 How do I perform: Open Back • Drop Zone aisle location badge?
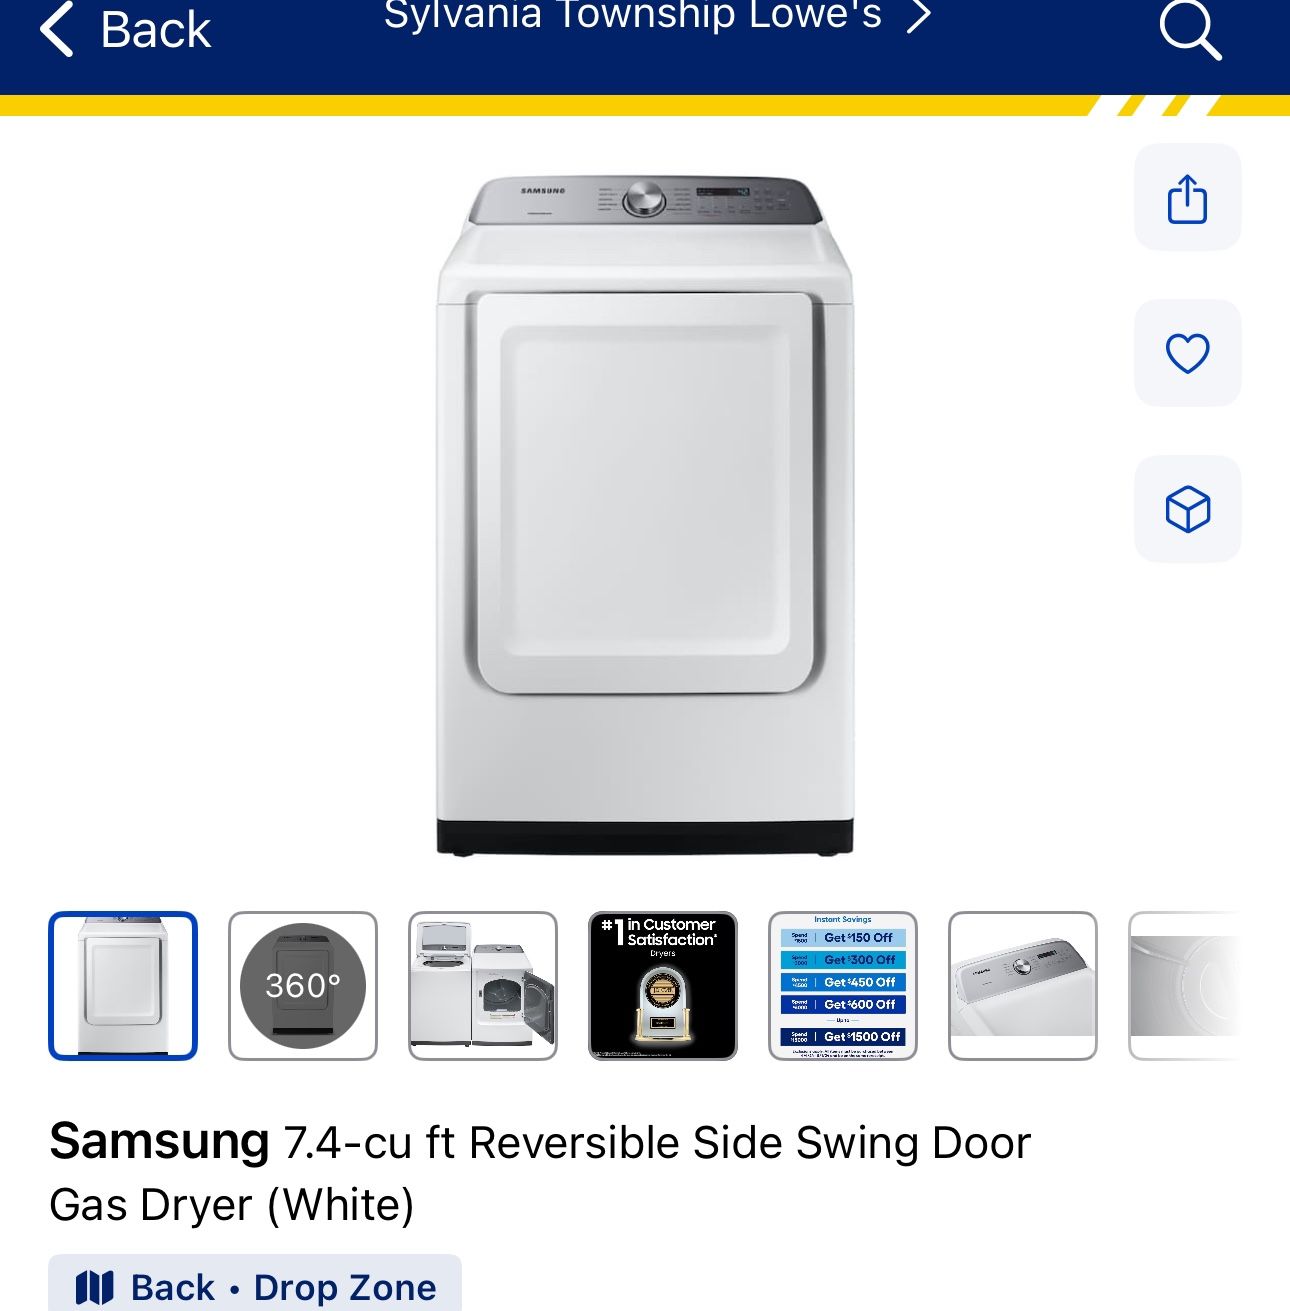(x=255, y=1284)
